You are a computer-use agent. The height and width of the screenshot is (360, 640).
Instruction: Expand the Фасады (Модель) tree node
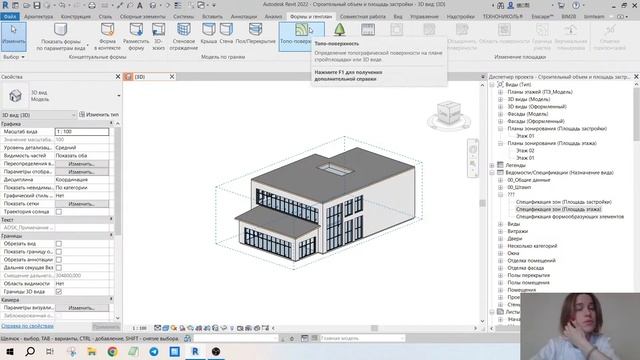pos(500,114)
